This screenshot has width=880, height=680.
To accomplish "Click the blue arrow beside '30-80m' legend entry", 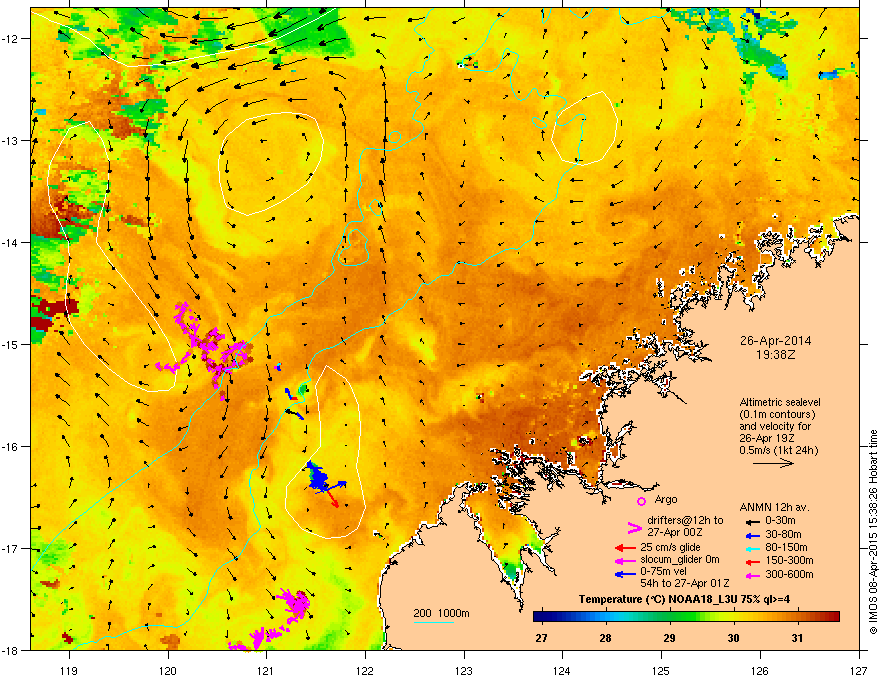I will pos(751,536).
